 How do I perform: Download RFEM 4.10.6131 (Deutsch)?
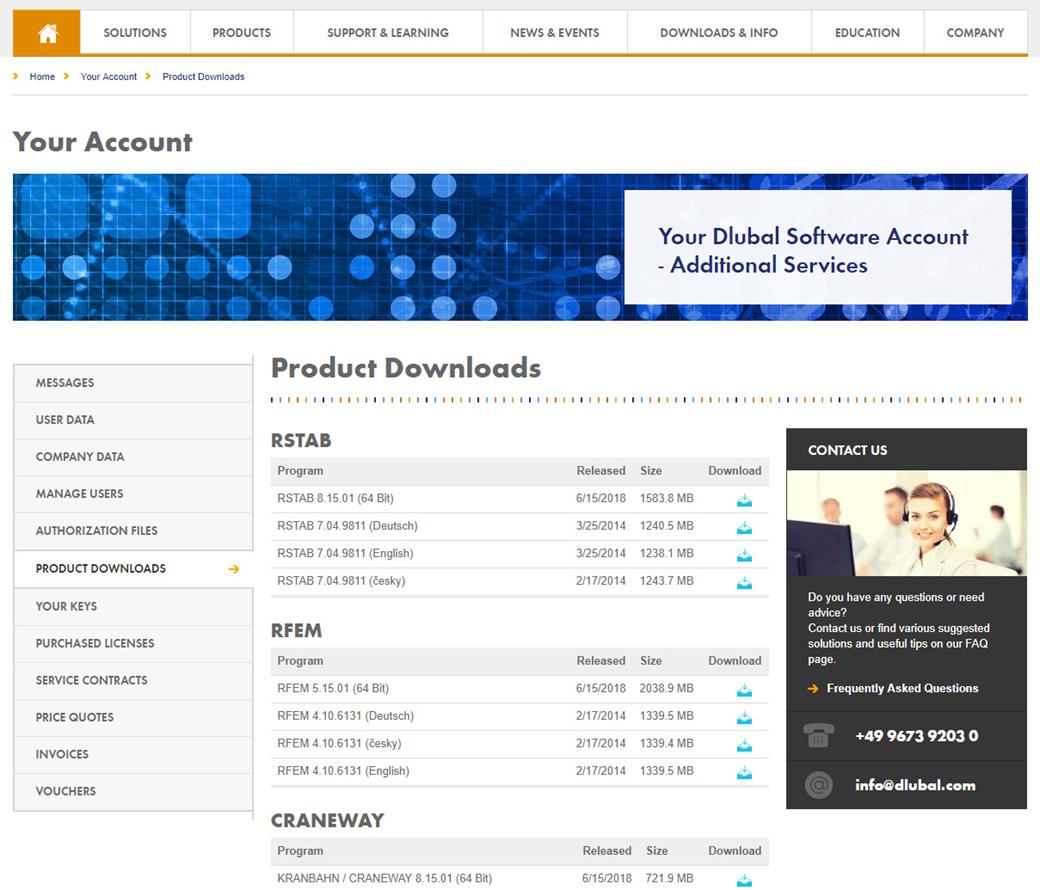click(744, 717)
